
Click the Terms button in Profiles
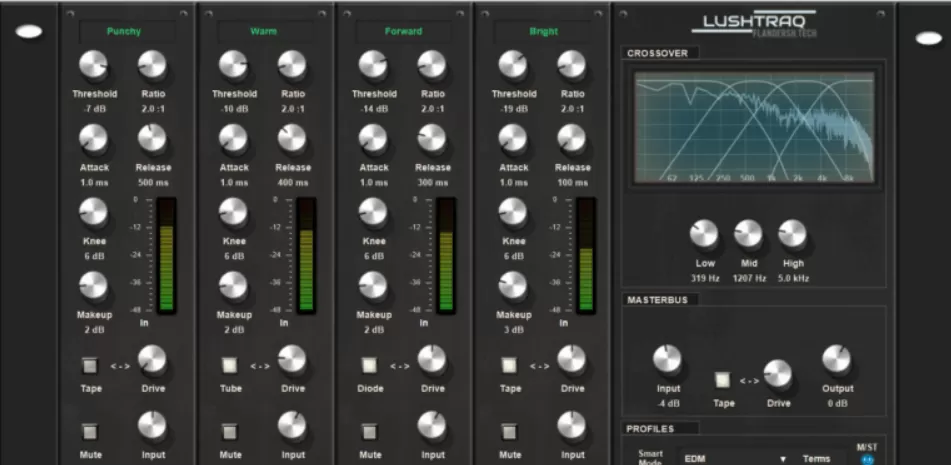tap(816, 459)
